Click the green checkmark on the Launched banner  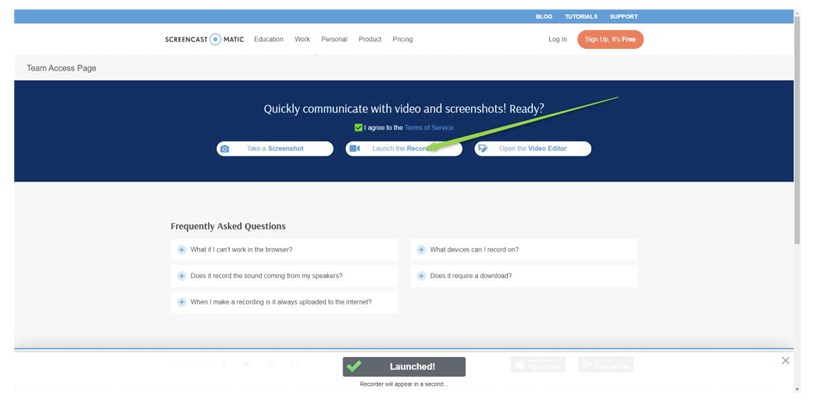point(354,367)
